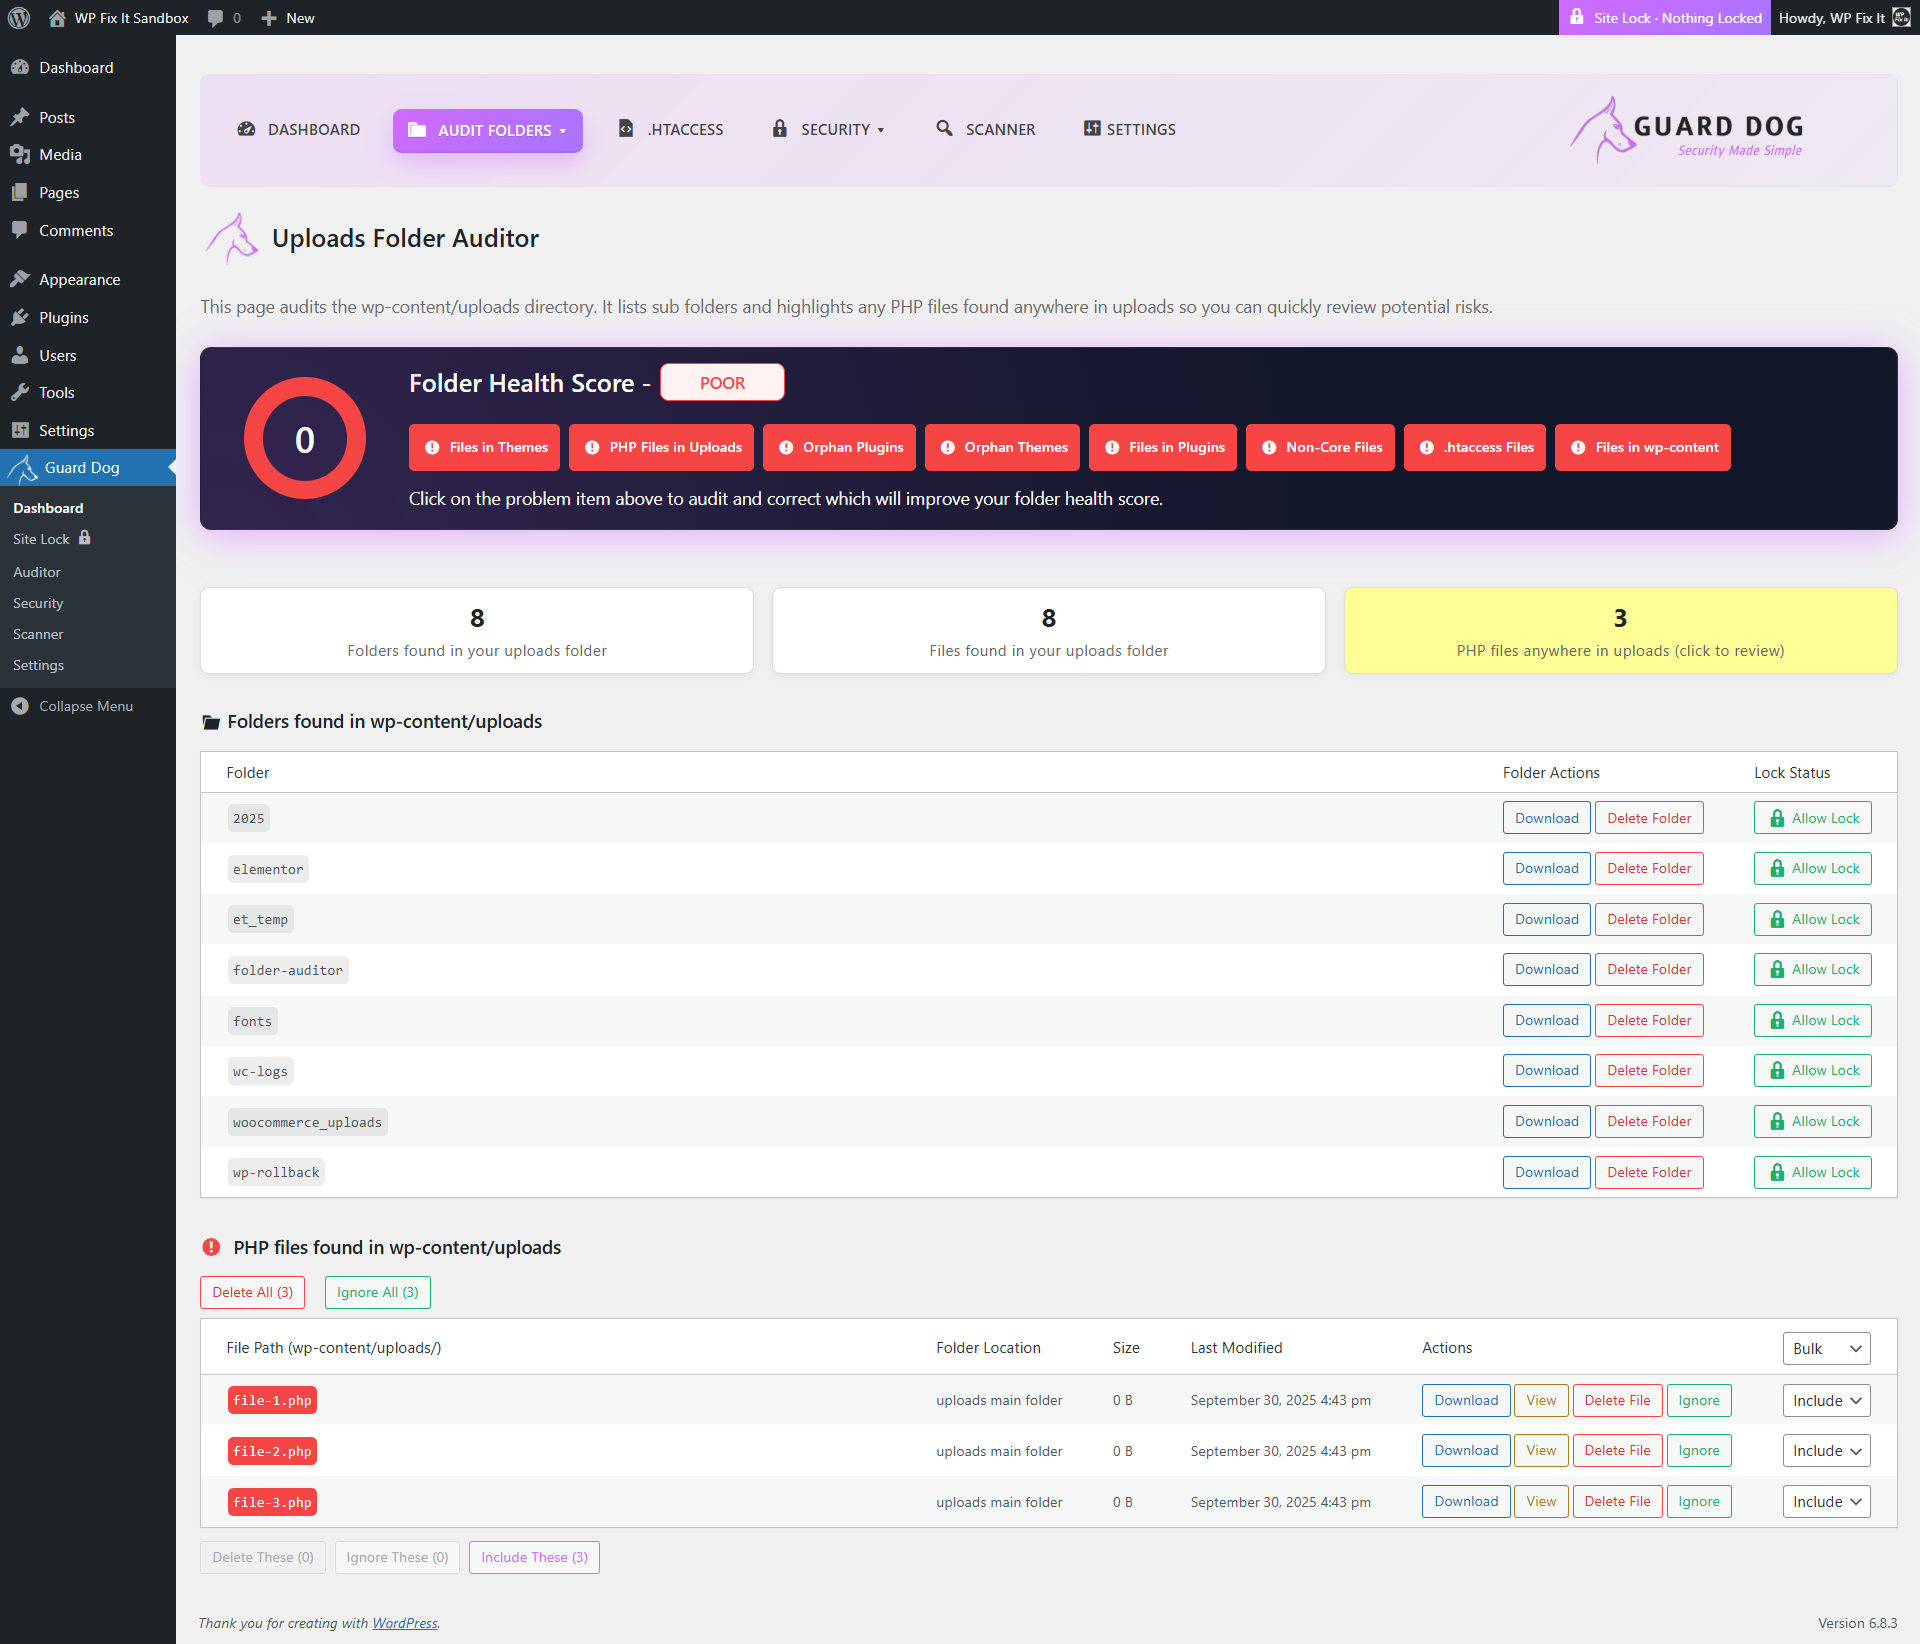The image size is (1920, 1644).
Task: Click the WordPress logo icon in admin bar
Action: point(19,18)
